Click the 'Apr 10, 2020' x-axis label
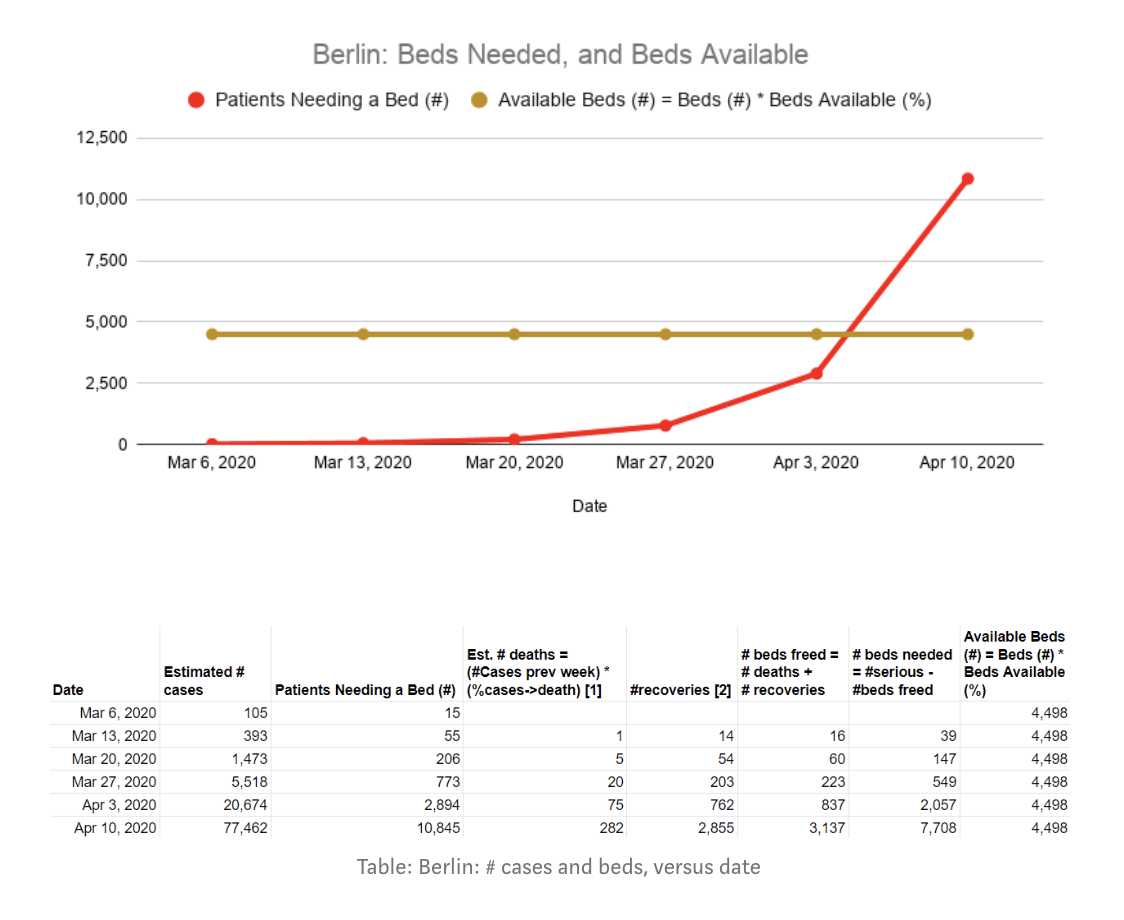Image resolution: width=1124 pixels, height=920 pixels. point(967,463)
